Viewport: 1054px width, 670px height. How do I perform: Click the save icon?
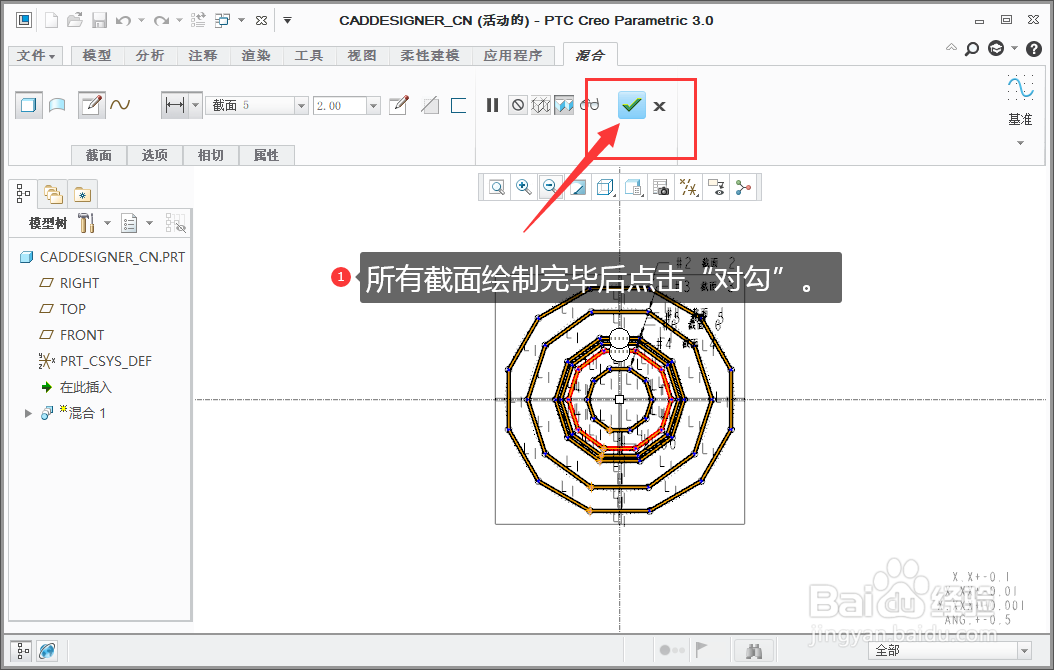click(x=99, y=20)
